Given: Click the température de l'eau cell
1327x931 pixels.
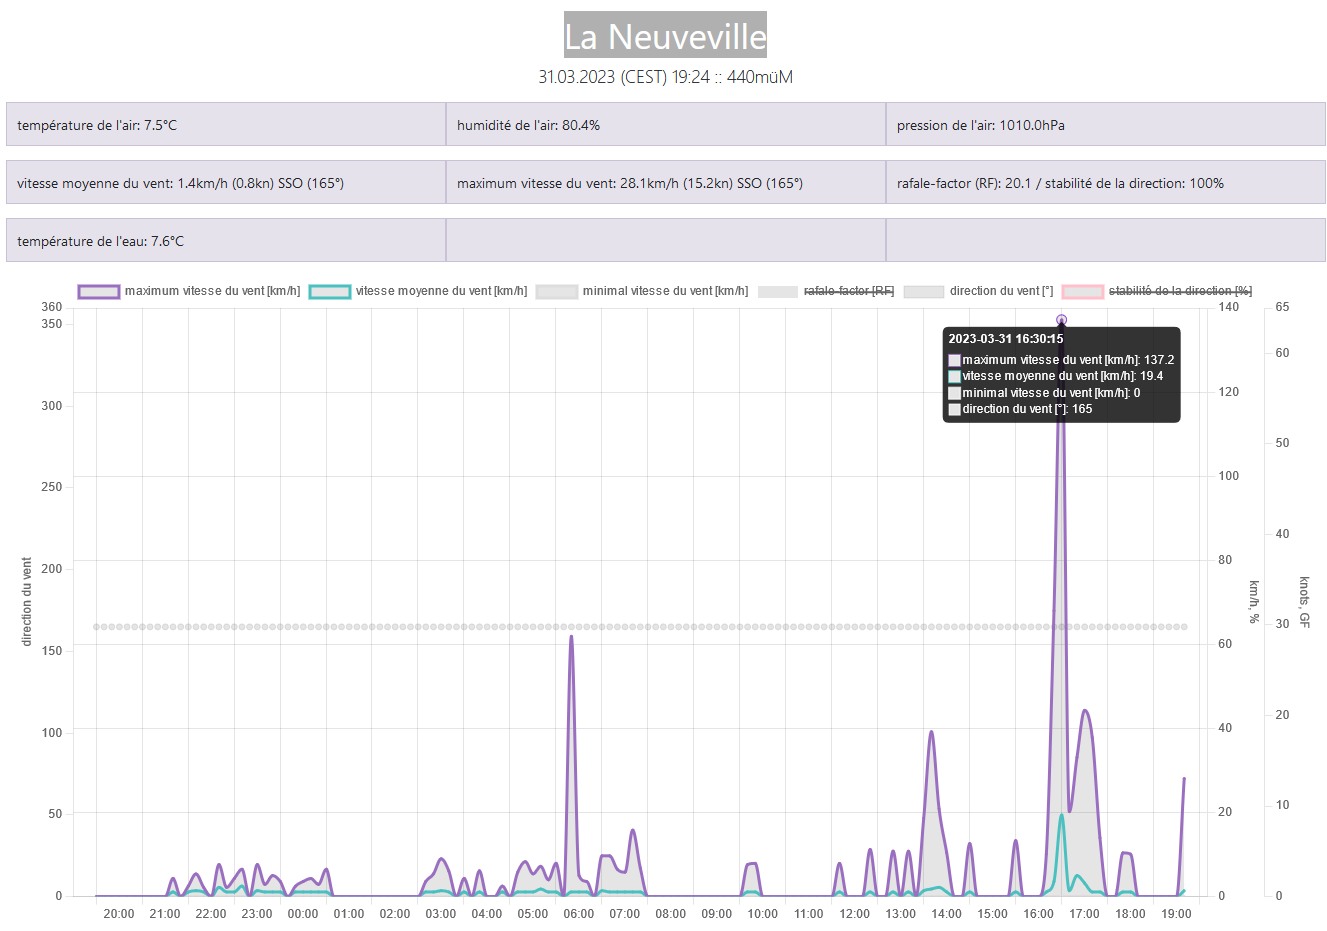Looking at the screenshot, I should (x=226, y=241).
